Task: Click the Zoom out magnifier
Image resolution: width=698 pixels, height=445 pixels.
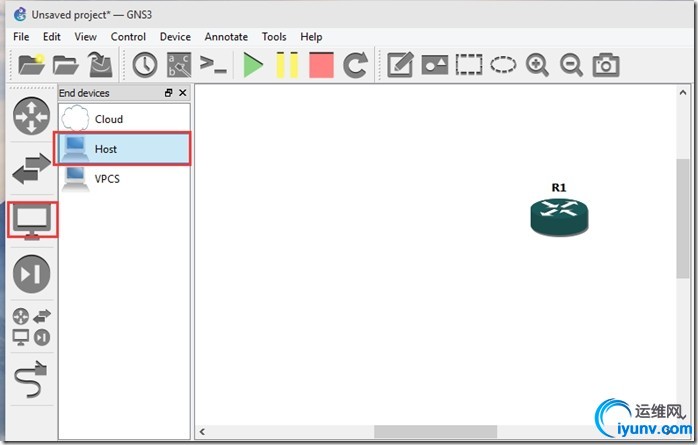Action: coord(571,65)
